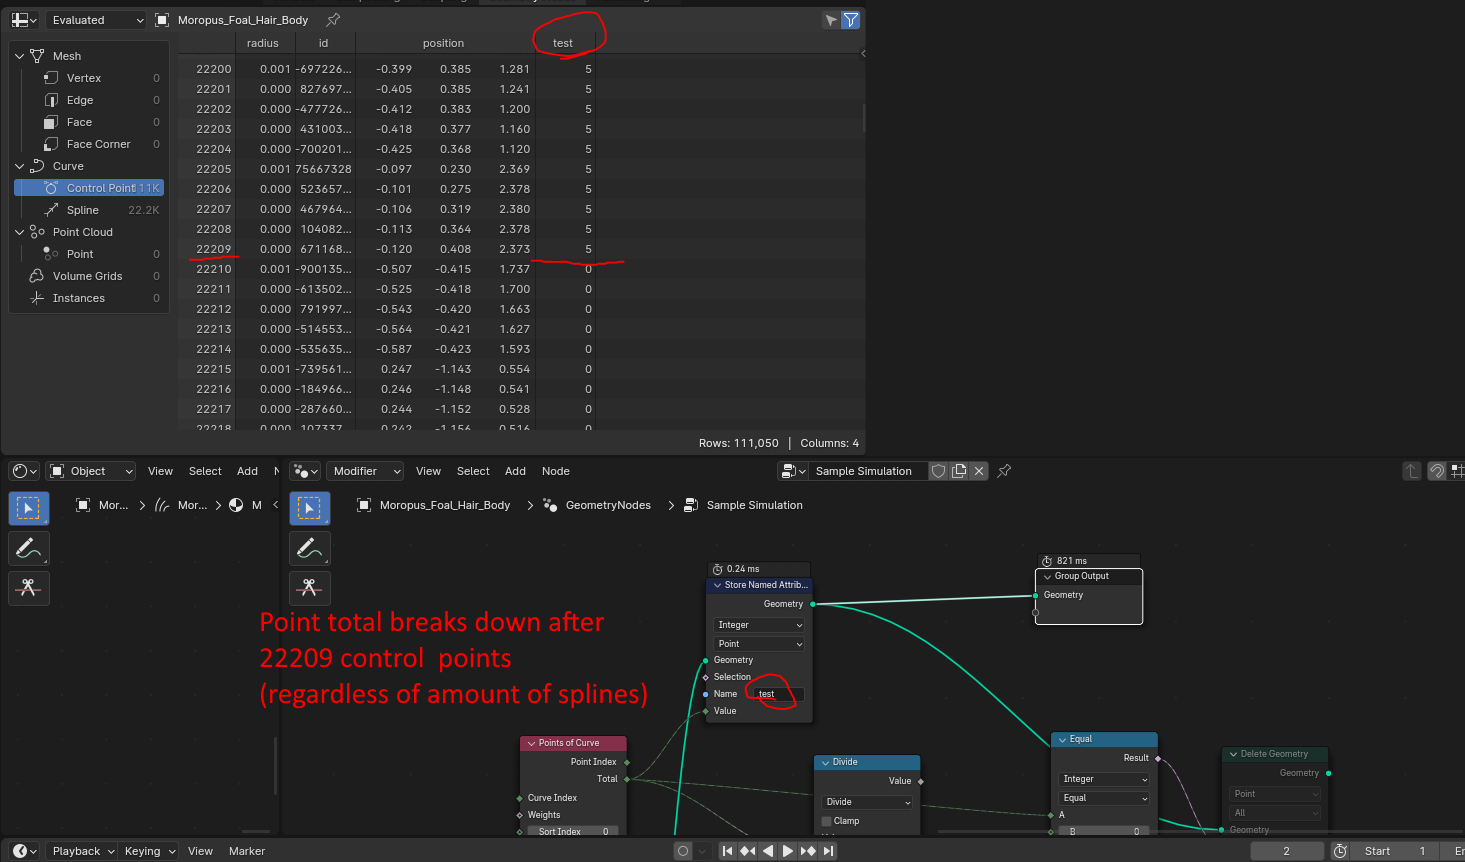Unlink the Sample Simulation node group
The width and height of the screenshot is (1465, 862).
pyautogui.click(x=979, y=471)
